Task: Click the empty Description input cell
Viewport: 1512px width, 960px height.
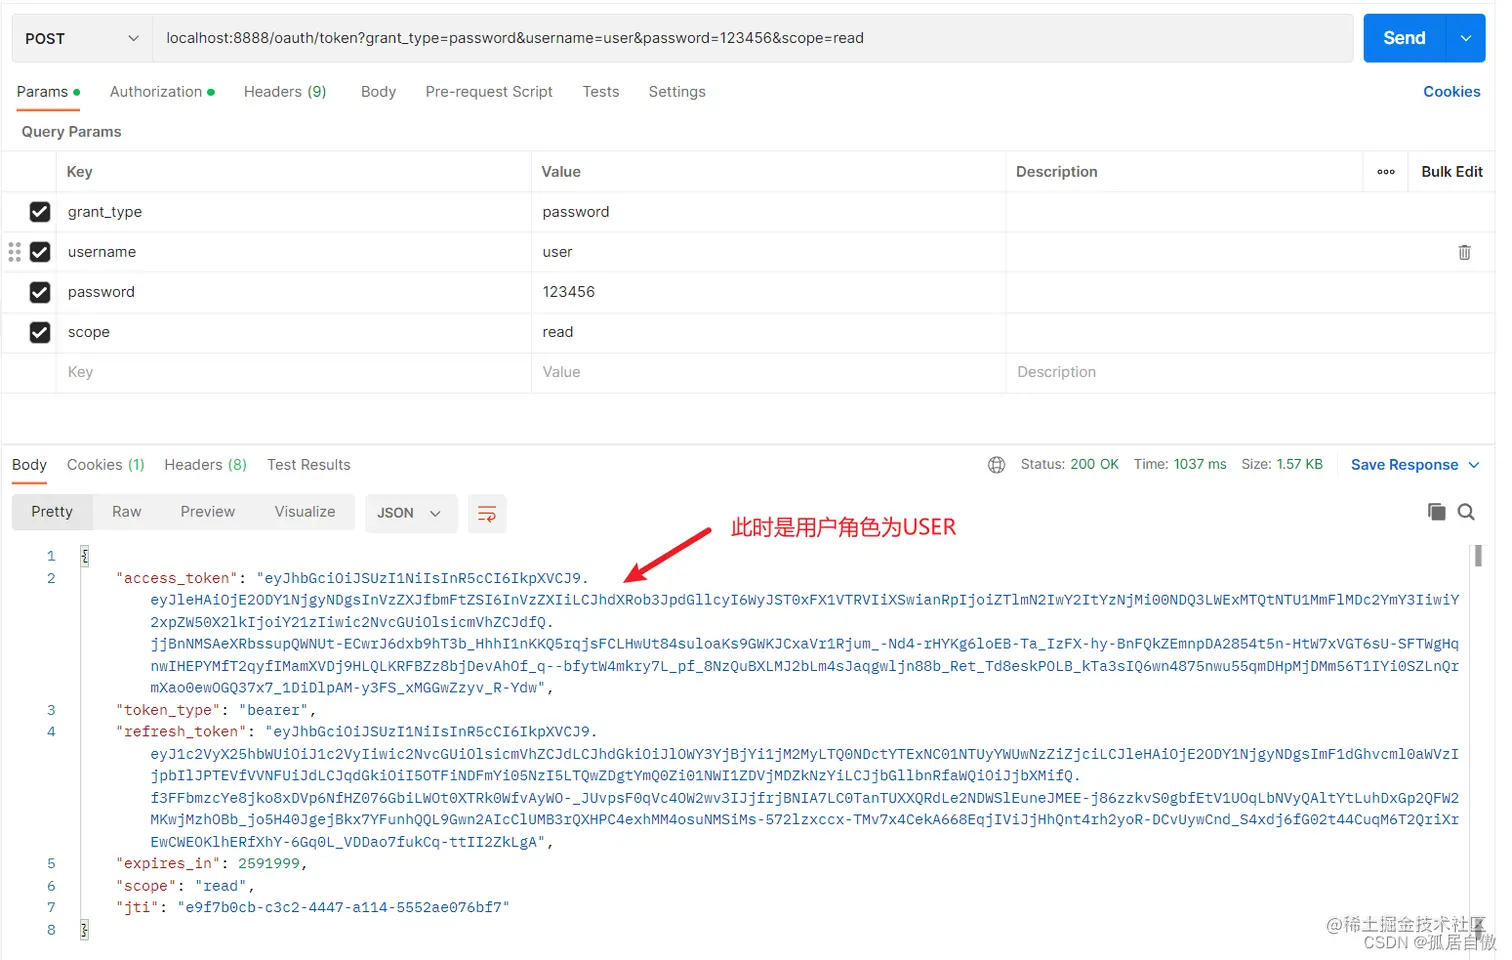Action: coord(1250,372)
